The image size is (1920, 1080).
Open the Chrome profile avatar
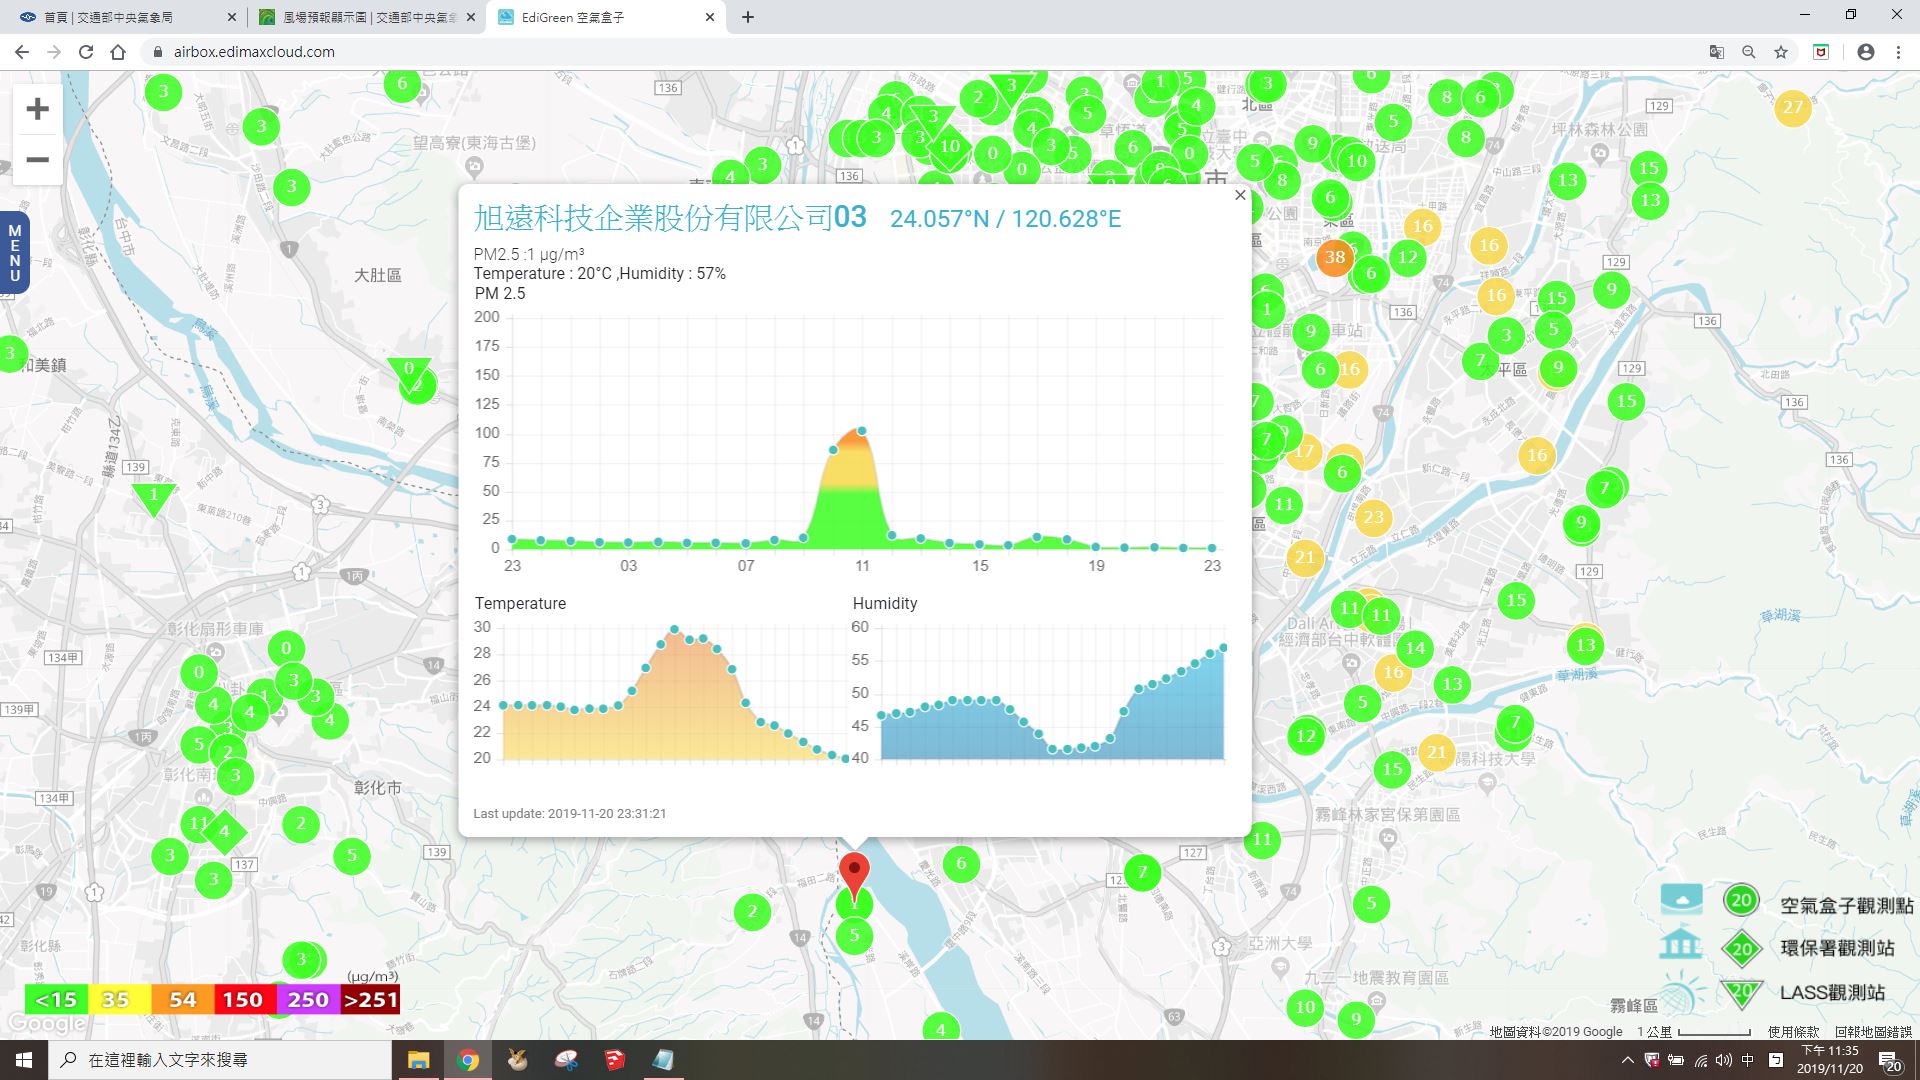coord(1865,52)
